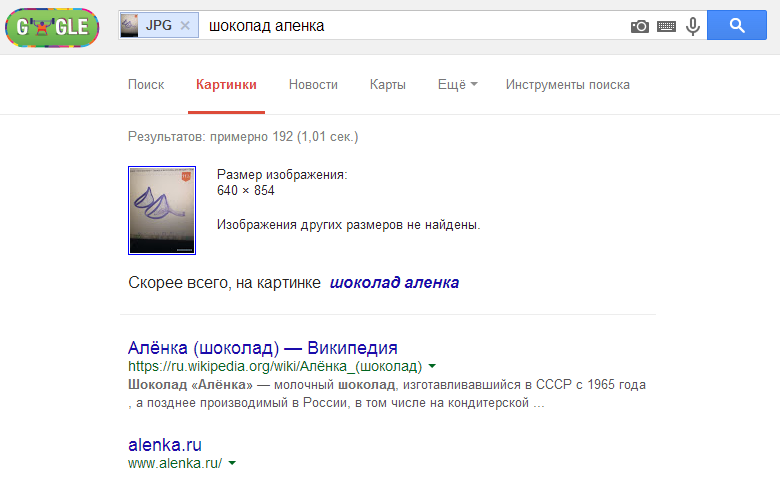Go to the Карты tab
The height and width of the screenshot is (486, 780).
(388, 85)
